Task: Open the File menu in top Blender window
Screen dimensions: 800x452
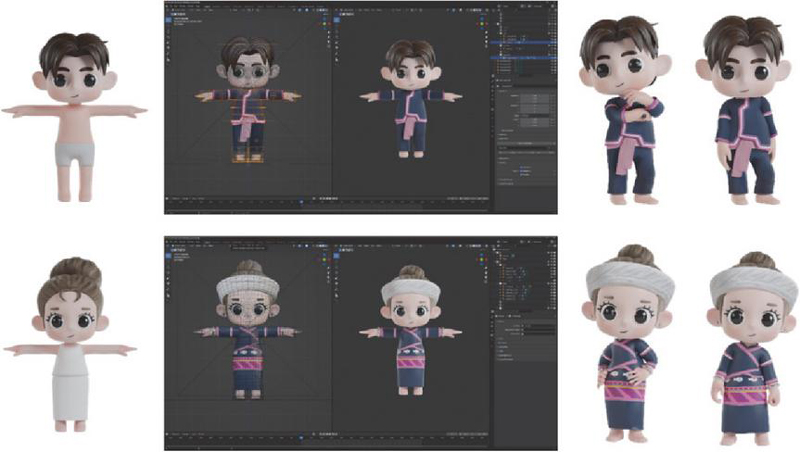Action: click(172, 5)
